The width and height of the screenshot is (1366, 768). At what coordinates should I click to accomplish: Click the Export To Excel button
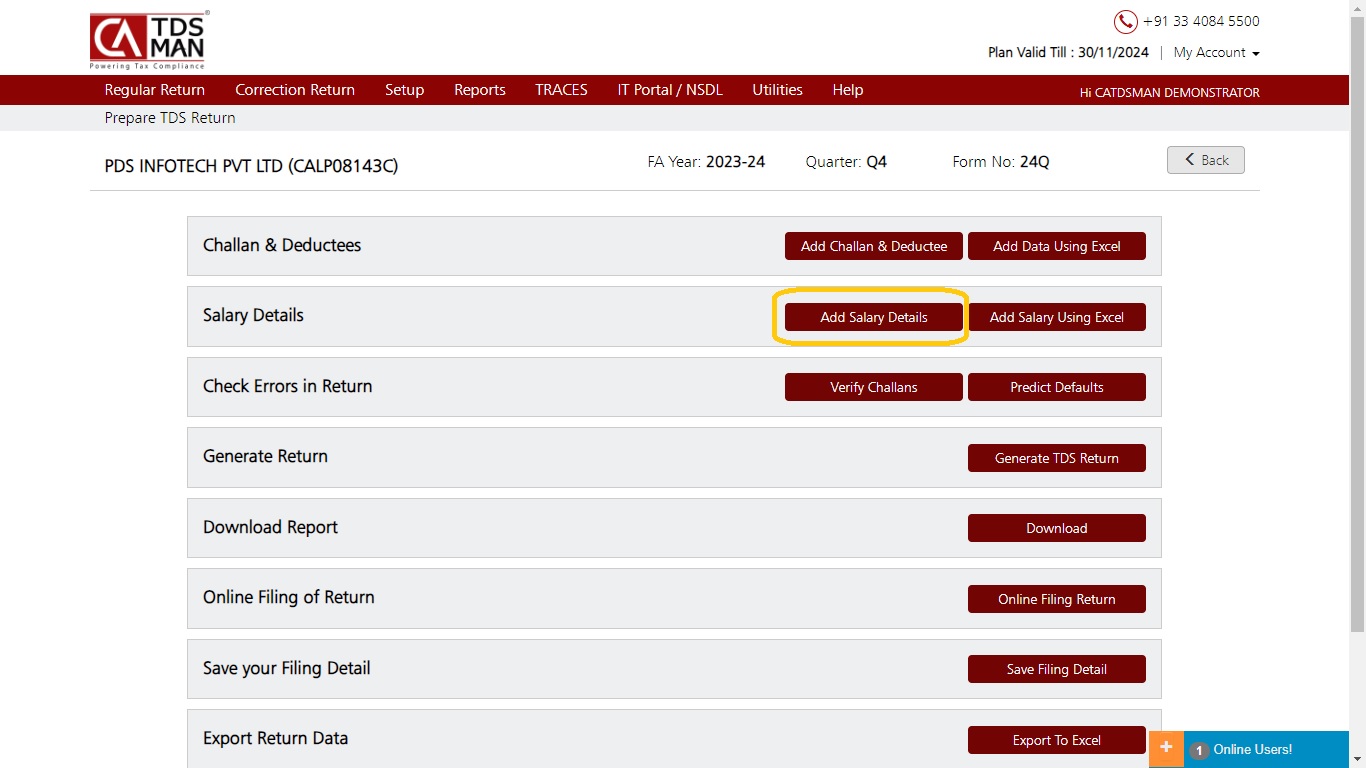tap(1057, 740)
